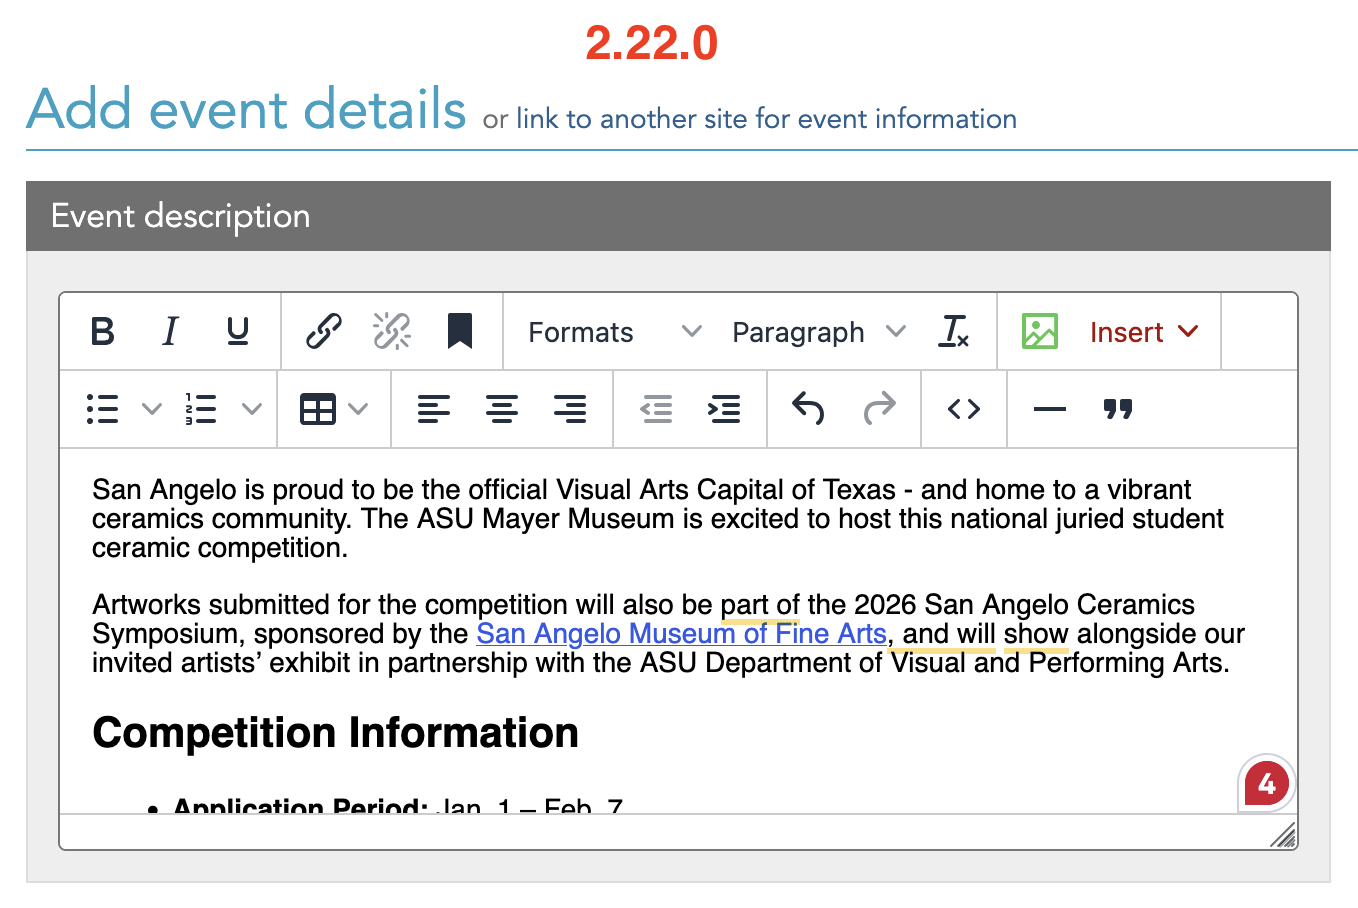This screenshot has height=908, width=1358.
Task: Insert a horizontal line
Action: tap(1049, 409)
